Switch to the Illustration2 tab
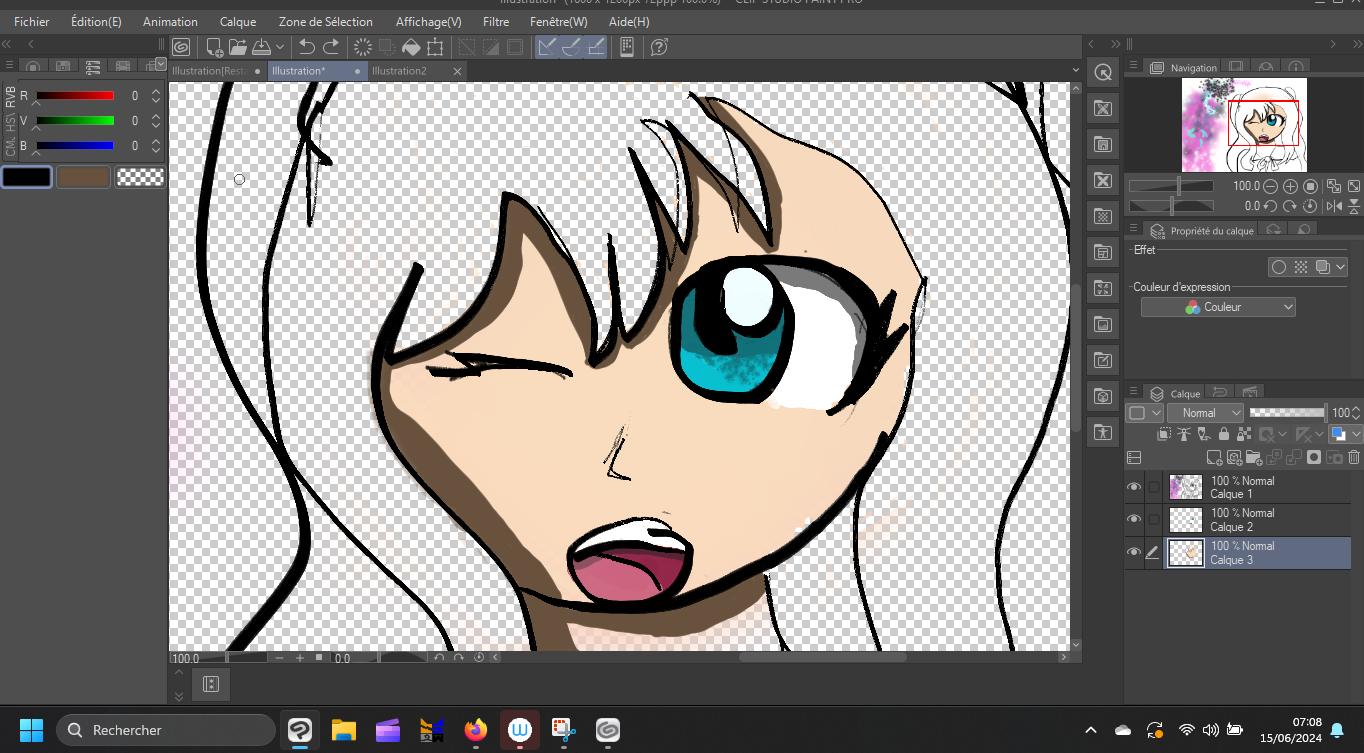The height and width of the screenshot is (753, 1364). click(399, 71)
